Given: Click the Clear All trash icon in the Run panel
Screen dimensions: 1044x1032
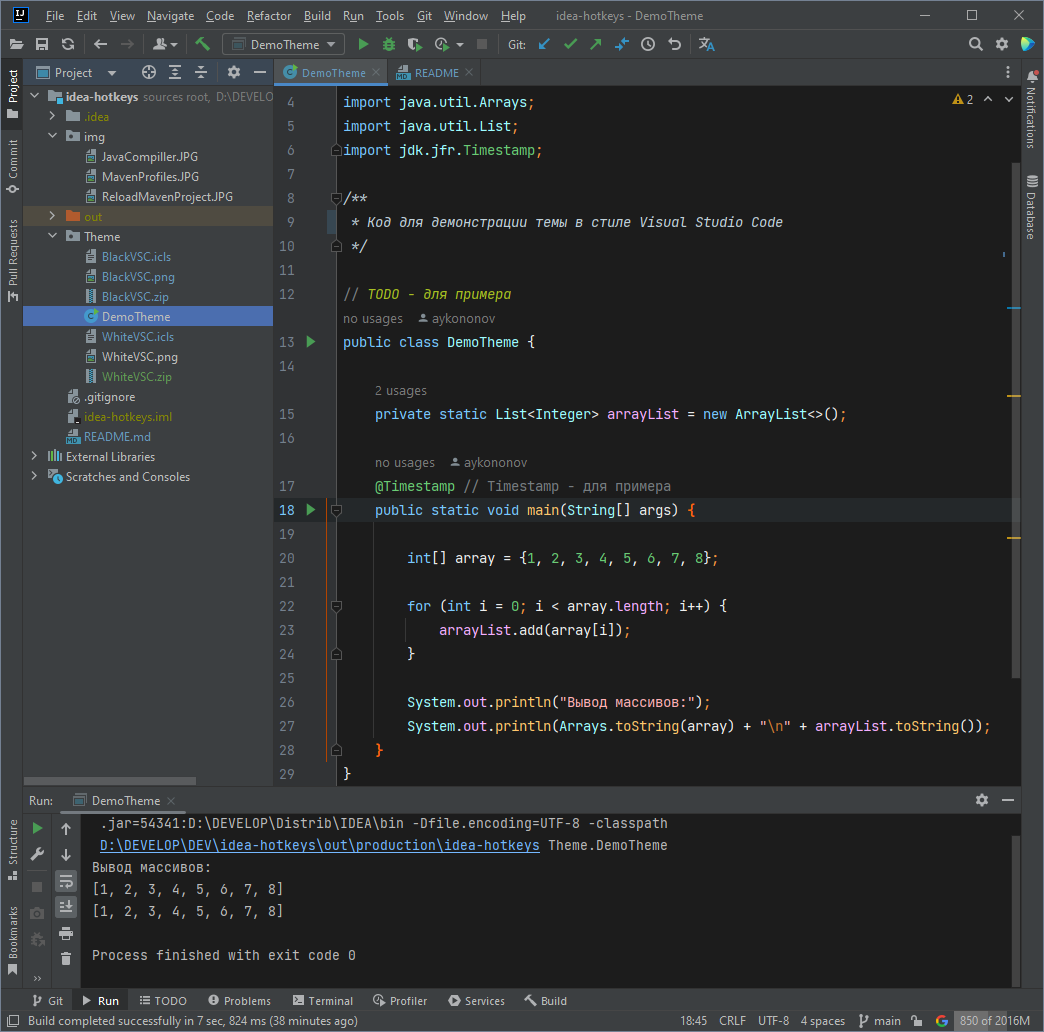Looking at the screenshot, I should (66, 958).
